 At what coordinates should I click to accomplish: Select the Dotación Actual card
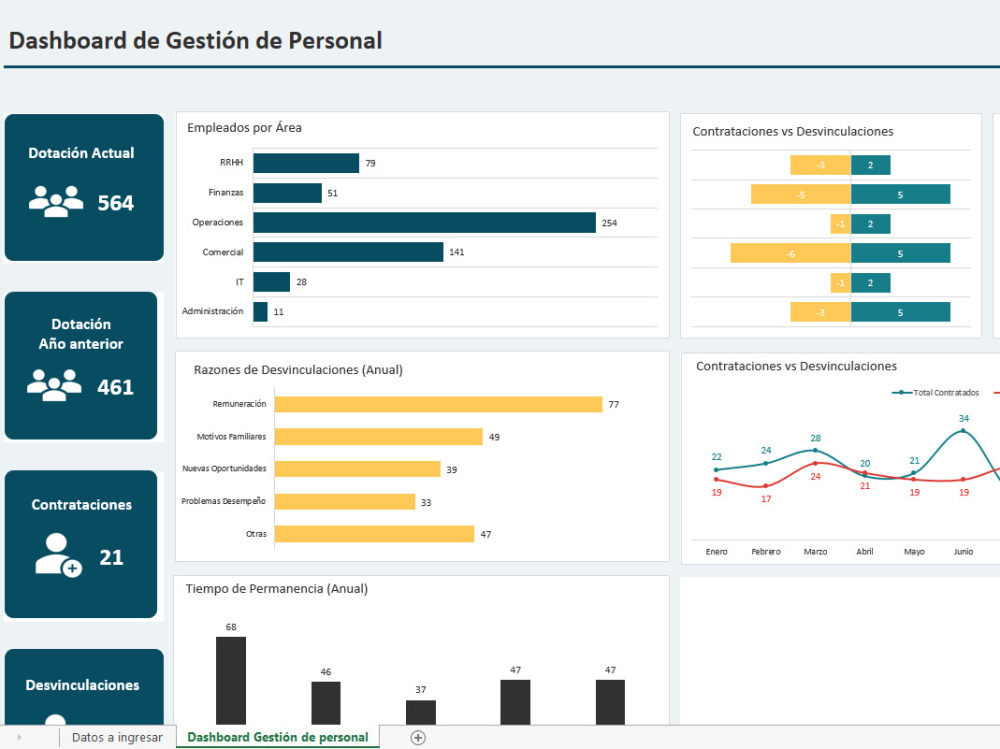pyautogui.click(x=84, y=188)
